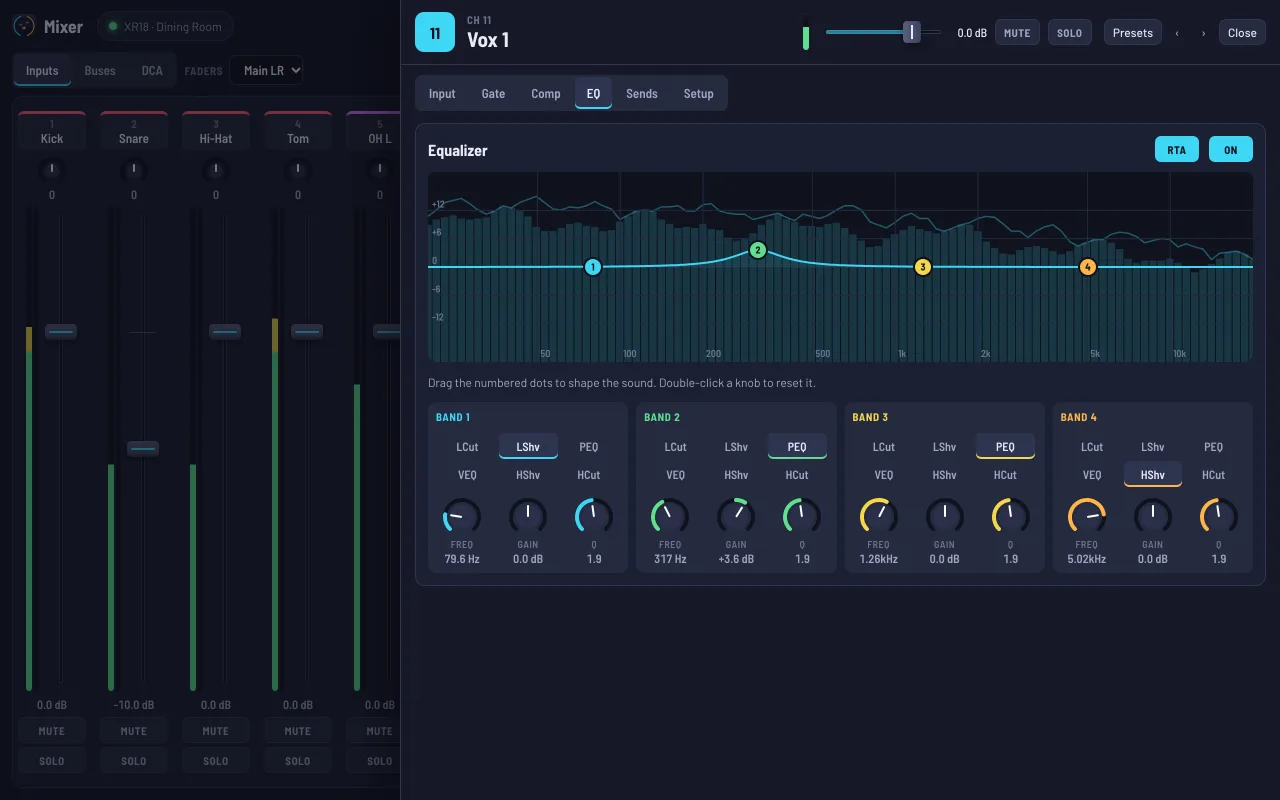Toggle the RTA analyzer display
This screenshot has height=800, width=1280.
pos(1176,150)
